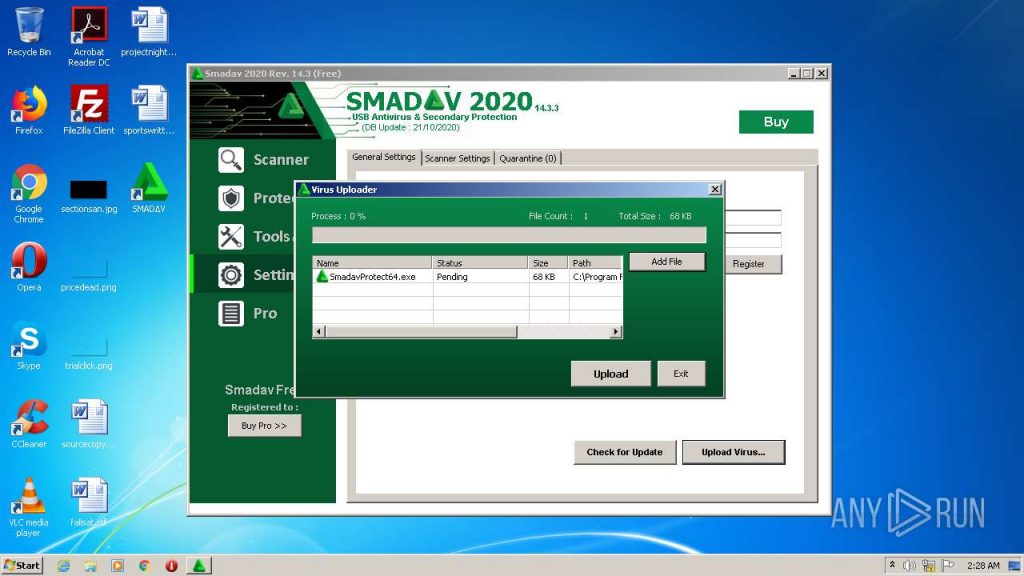Screen dimensions: 1024x576
Task: Click the upload progress bar showing 0%
Action: (x=508, y=234)
